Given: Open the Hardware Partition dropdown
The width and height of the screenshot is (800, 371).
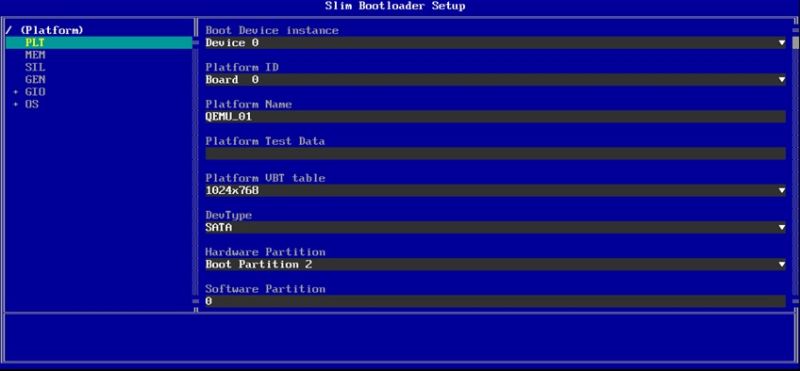Looking at the screenshot, I should click(x=495, y=264).
